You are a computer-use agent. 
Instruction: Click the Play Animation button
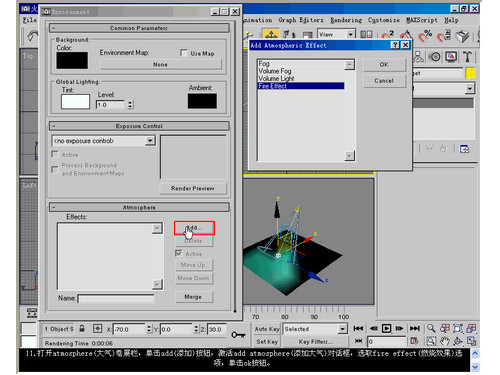[386, 329]
